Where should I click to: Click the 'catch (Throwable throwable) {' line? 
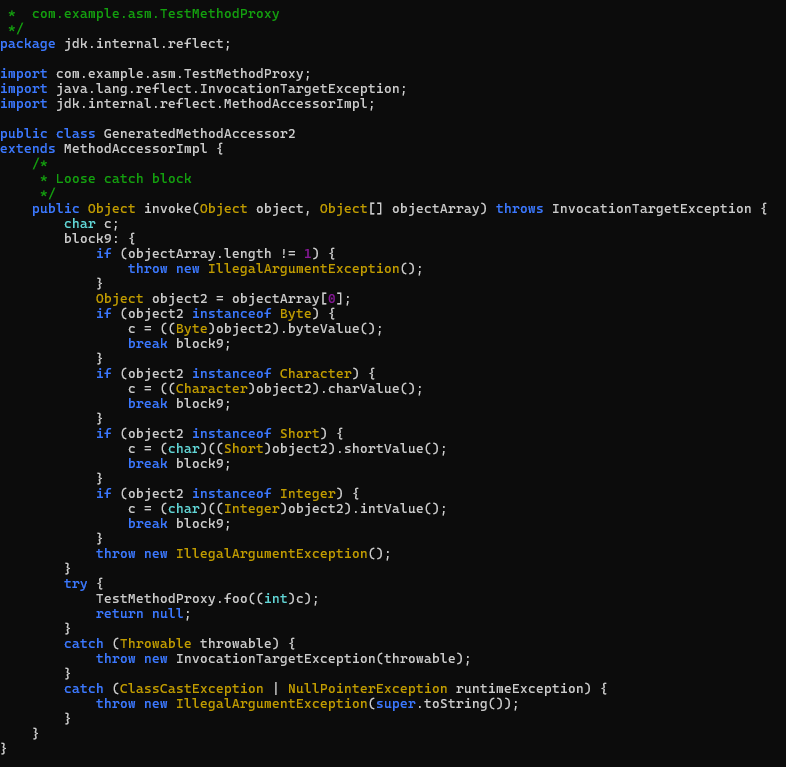pos(179,644)
